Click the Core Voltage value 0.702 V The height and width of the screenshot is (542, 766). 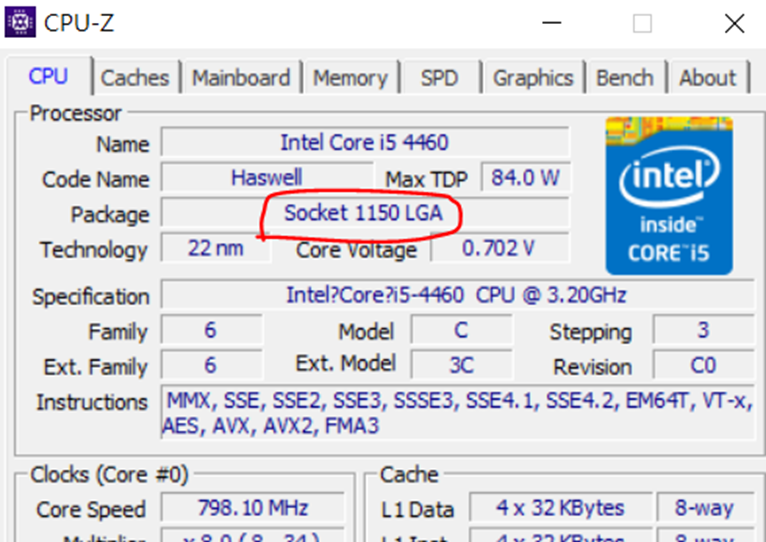pos(499,248)
